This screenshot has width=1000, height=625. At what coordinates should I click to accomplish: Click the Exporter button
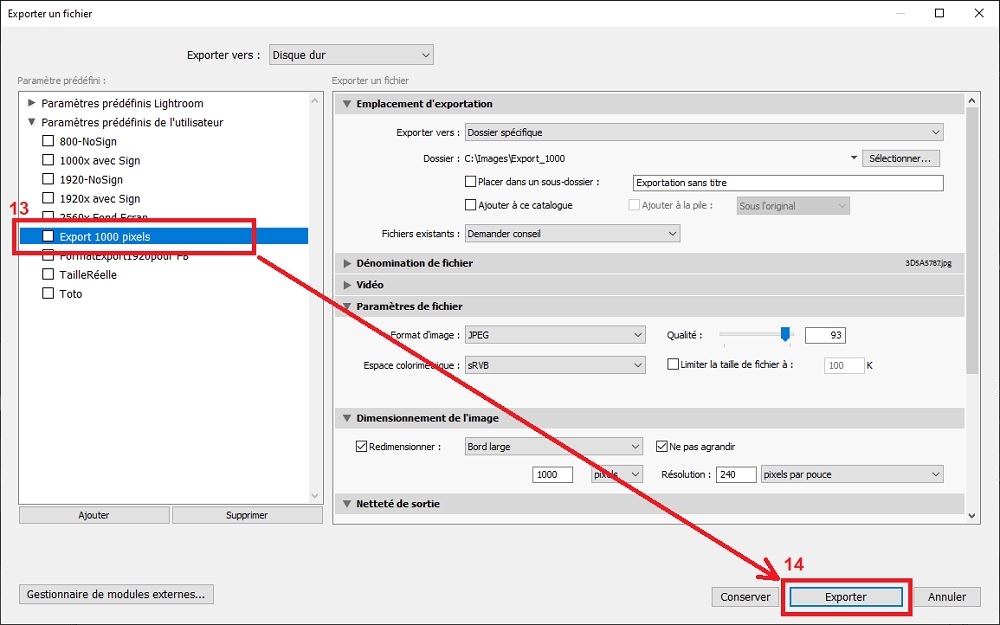pos(846,597)
